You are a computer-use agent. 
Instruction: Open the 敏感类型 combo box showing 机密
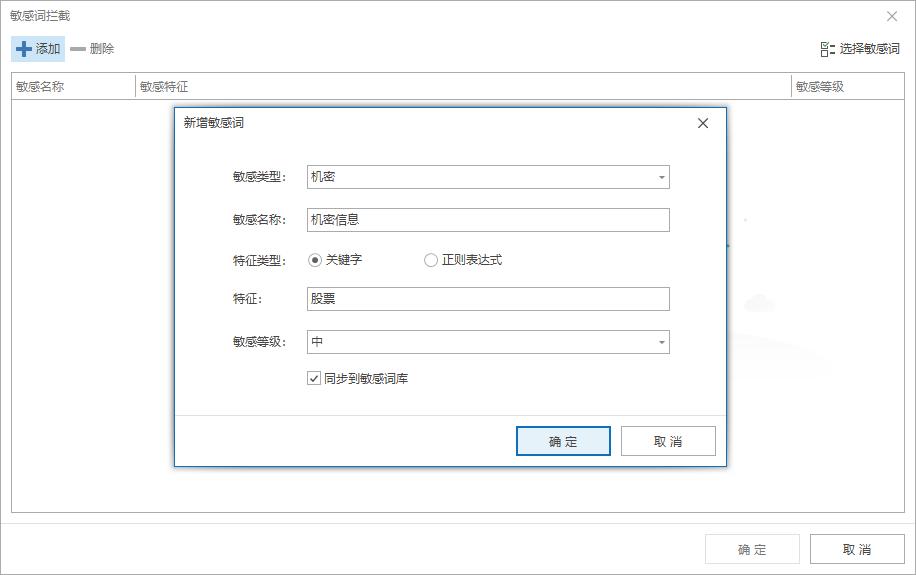[480, 177]
